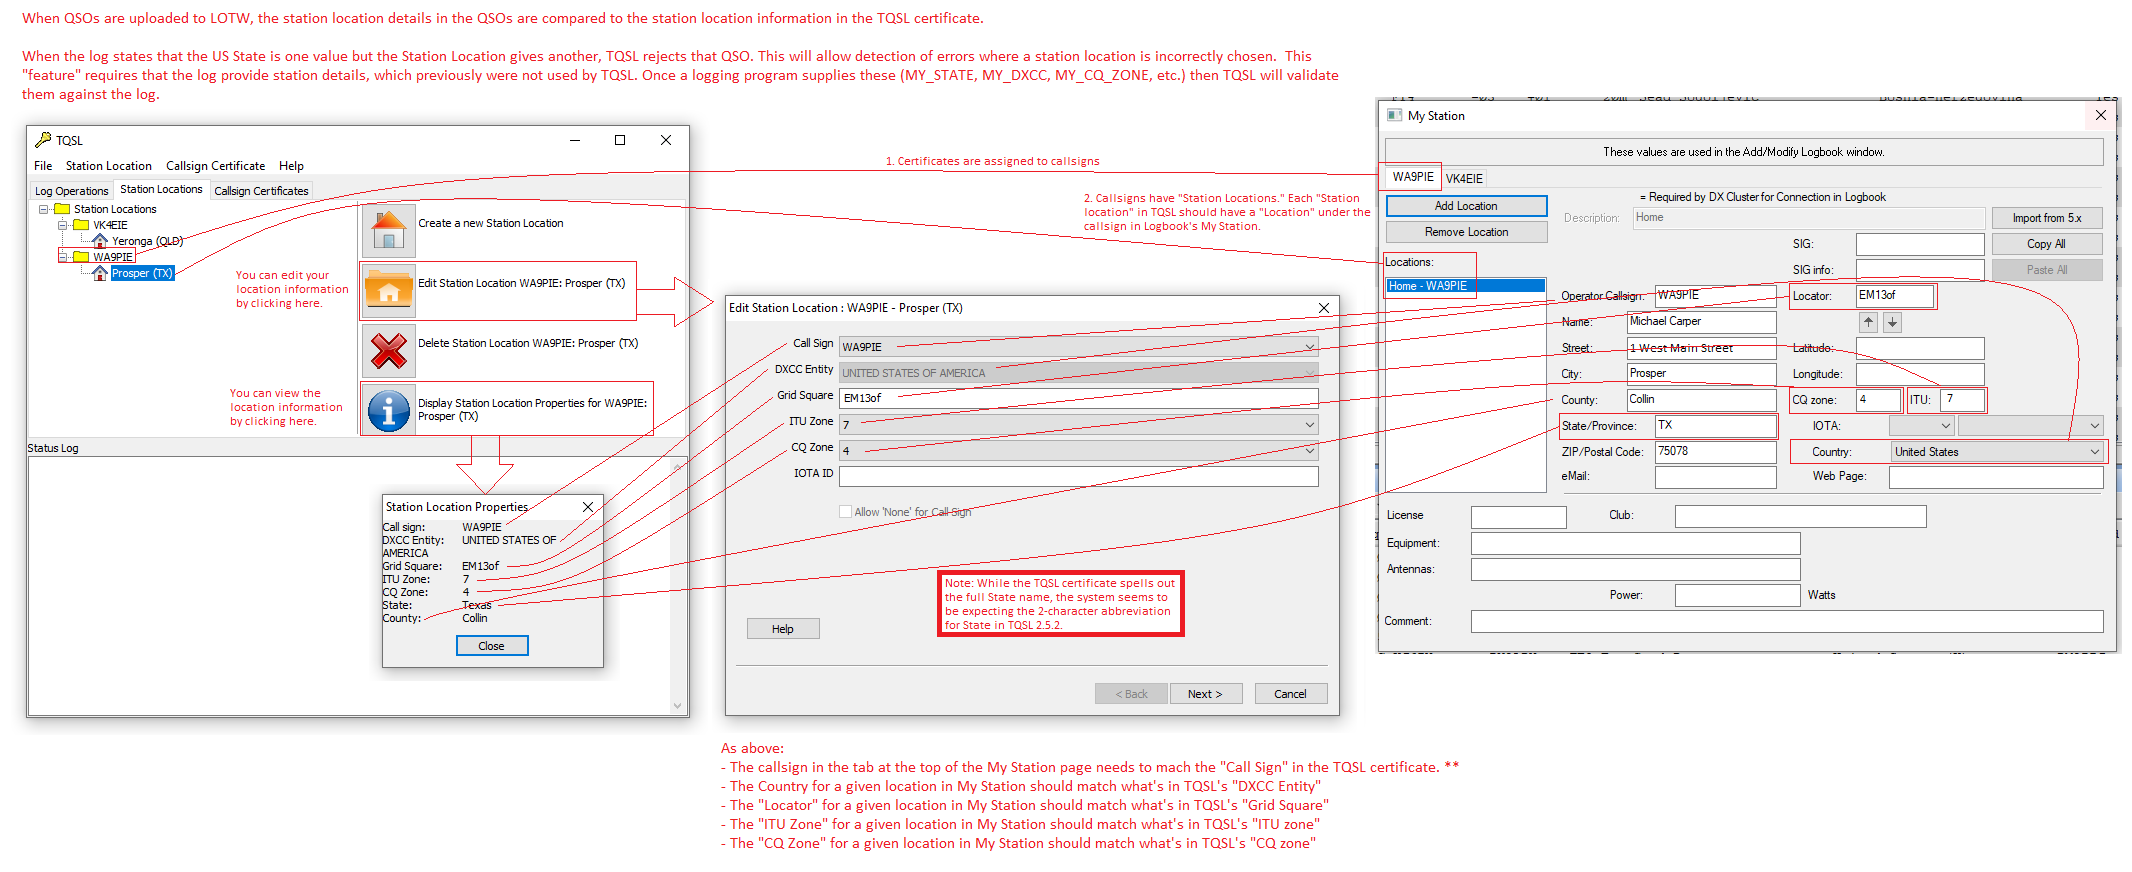Click the Paste All button

point(2046,270)
